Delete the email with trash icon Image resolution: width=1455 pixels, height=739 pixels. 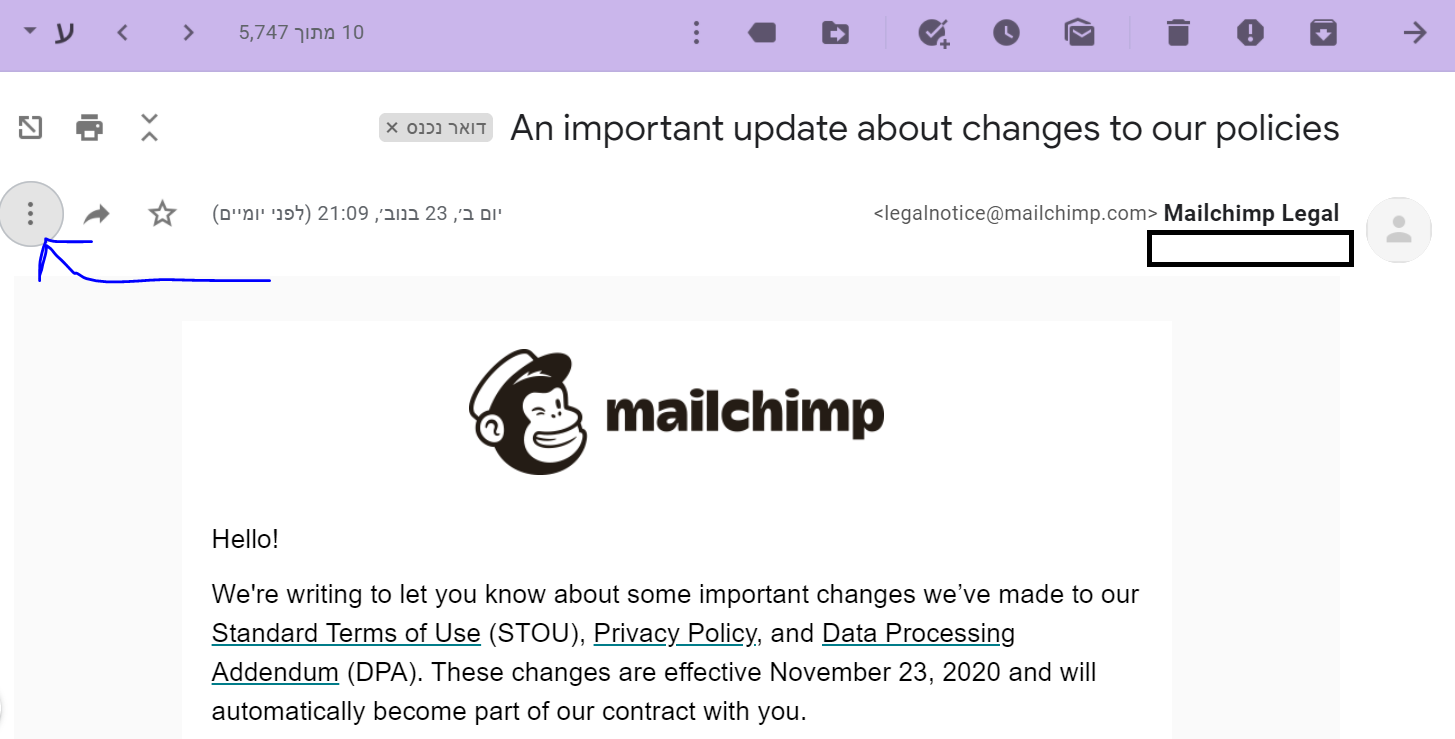pyautogui.click(x=1179, y=33)
